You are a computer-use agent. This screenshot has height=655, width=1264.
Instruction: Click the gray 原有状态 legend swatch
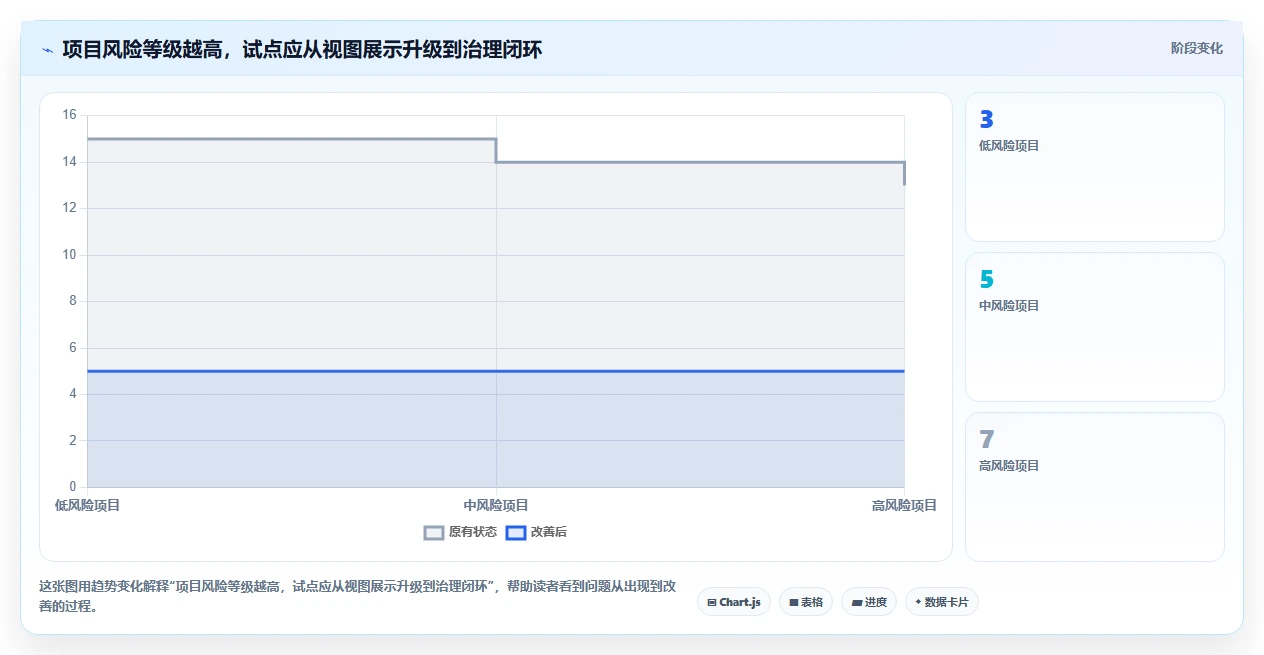[x=434, y=532]
